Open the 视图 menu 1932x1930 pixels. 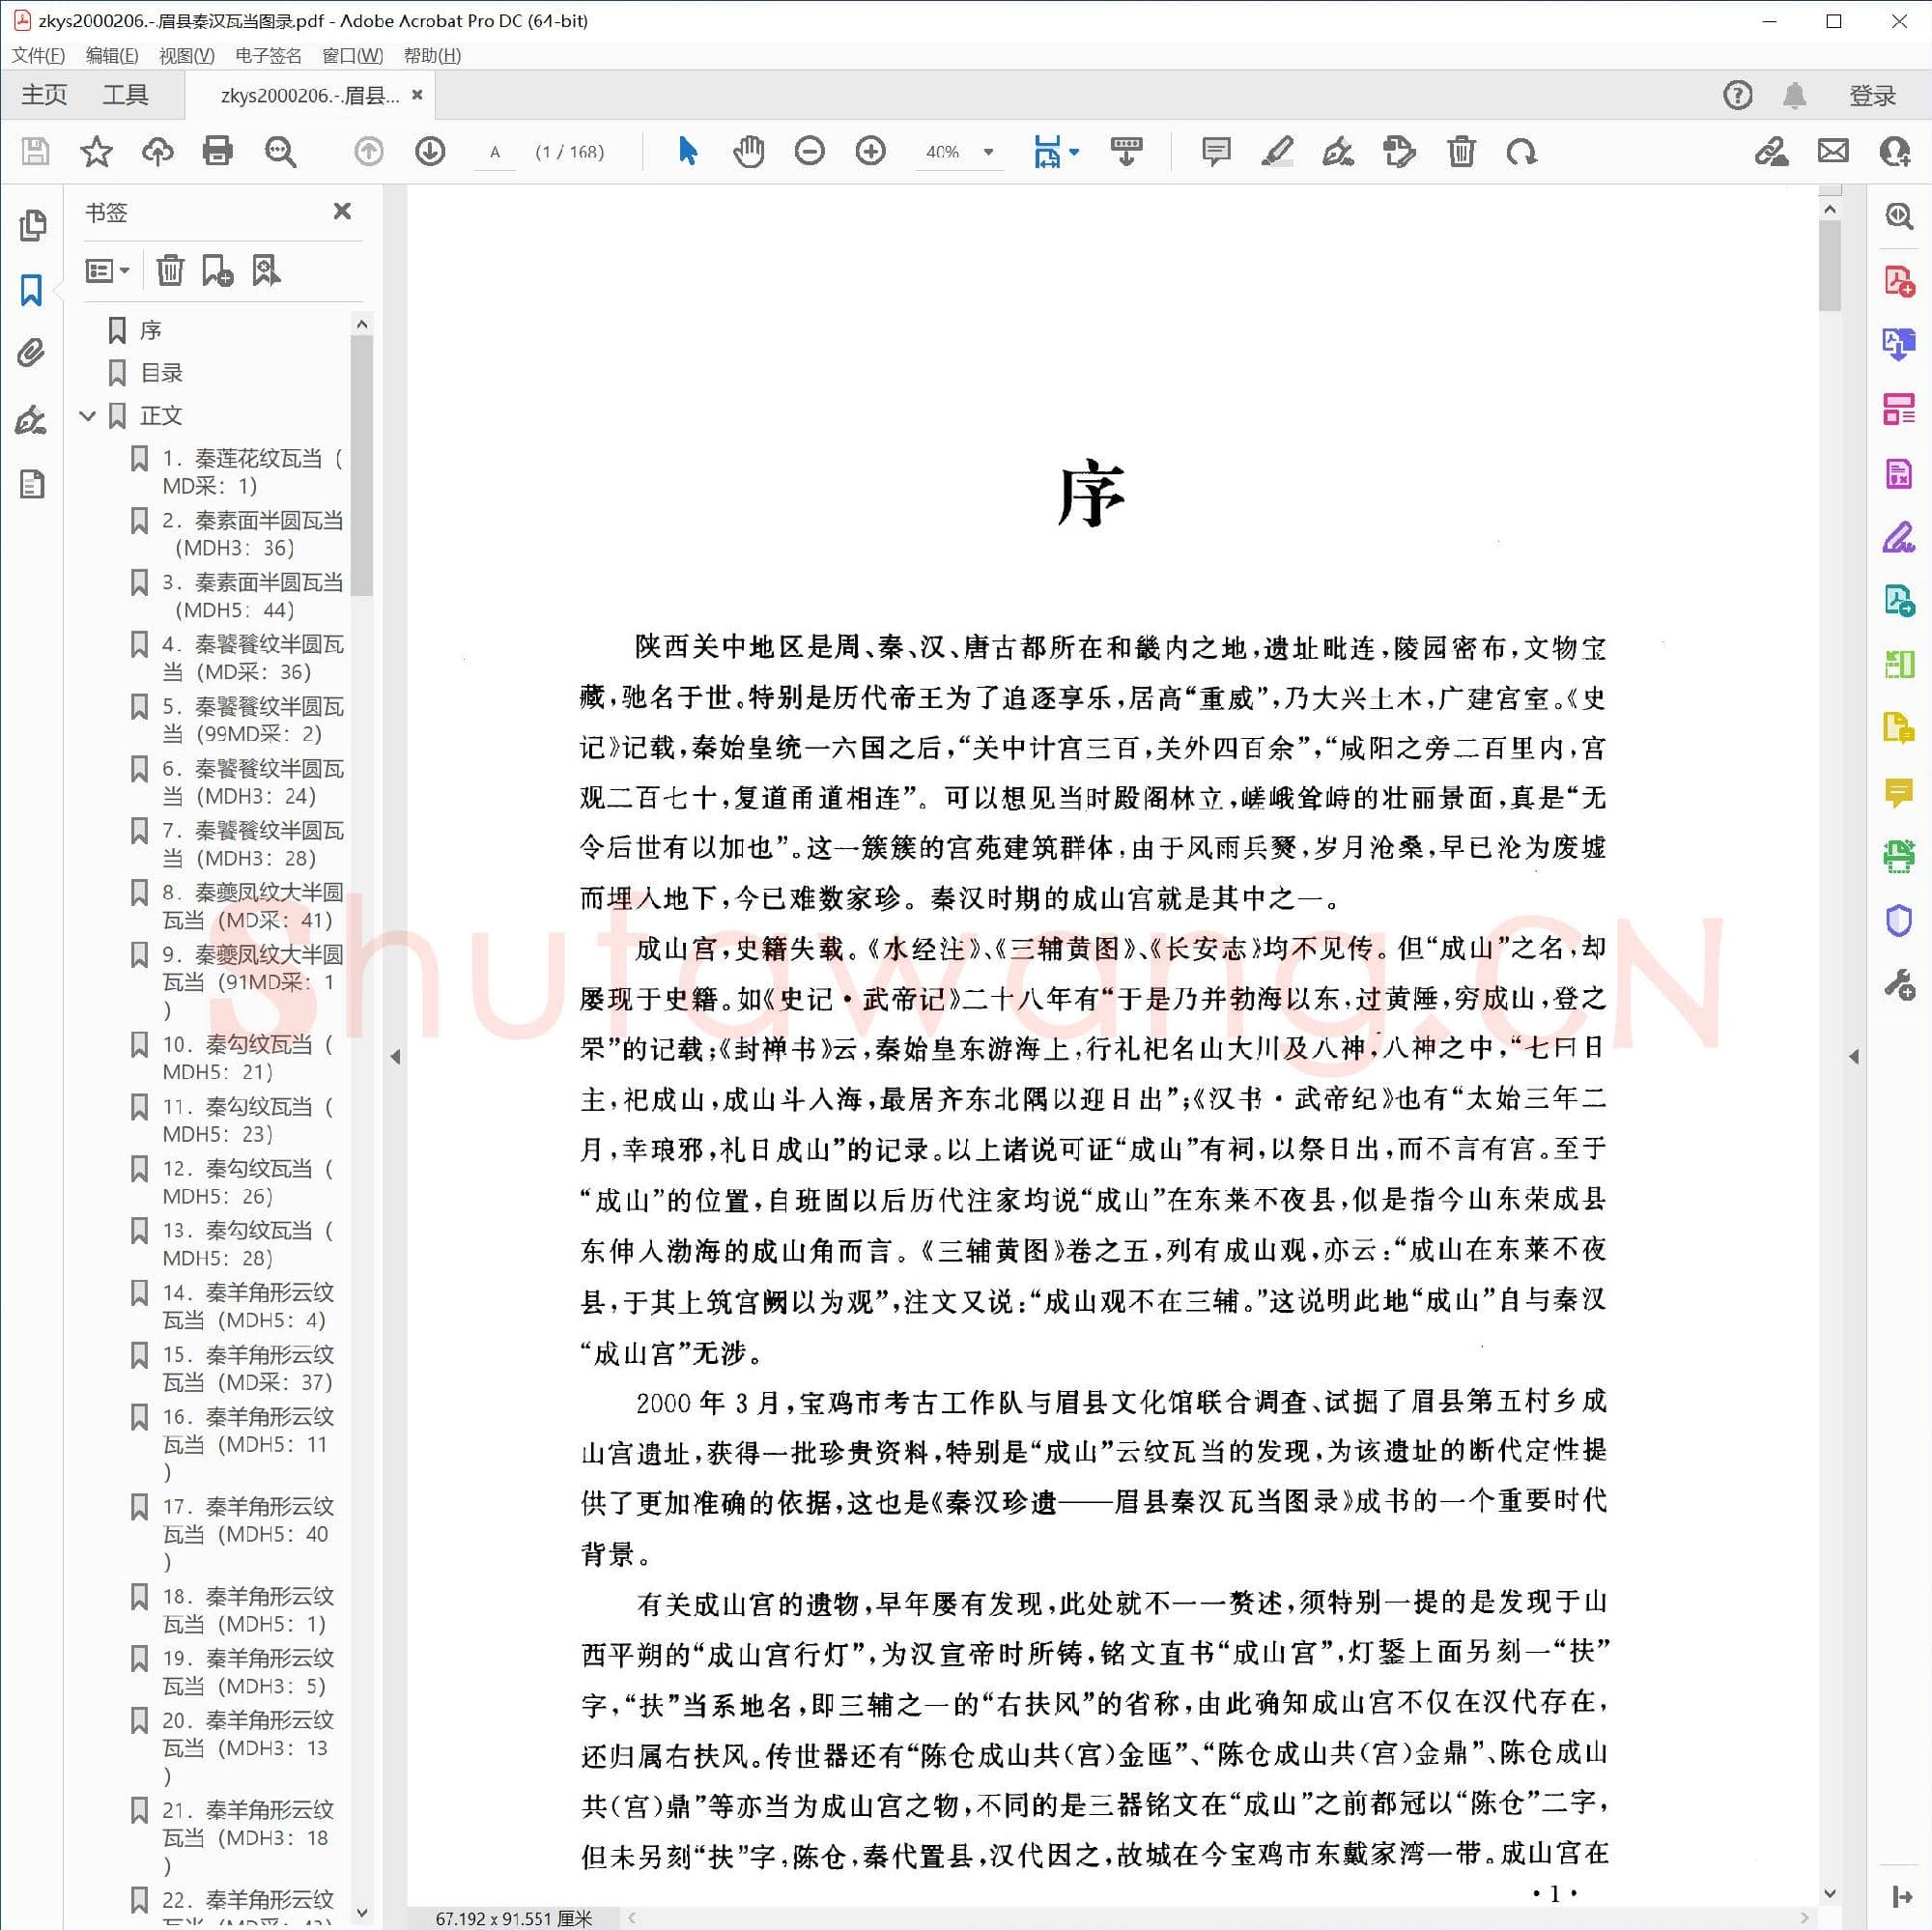tap(185, 55)
